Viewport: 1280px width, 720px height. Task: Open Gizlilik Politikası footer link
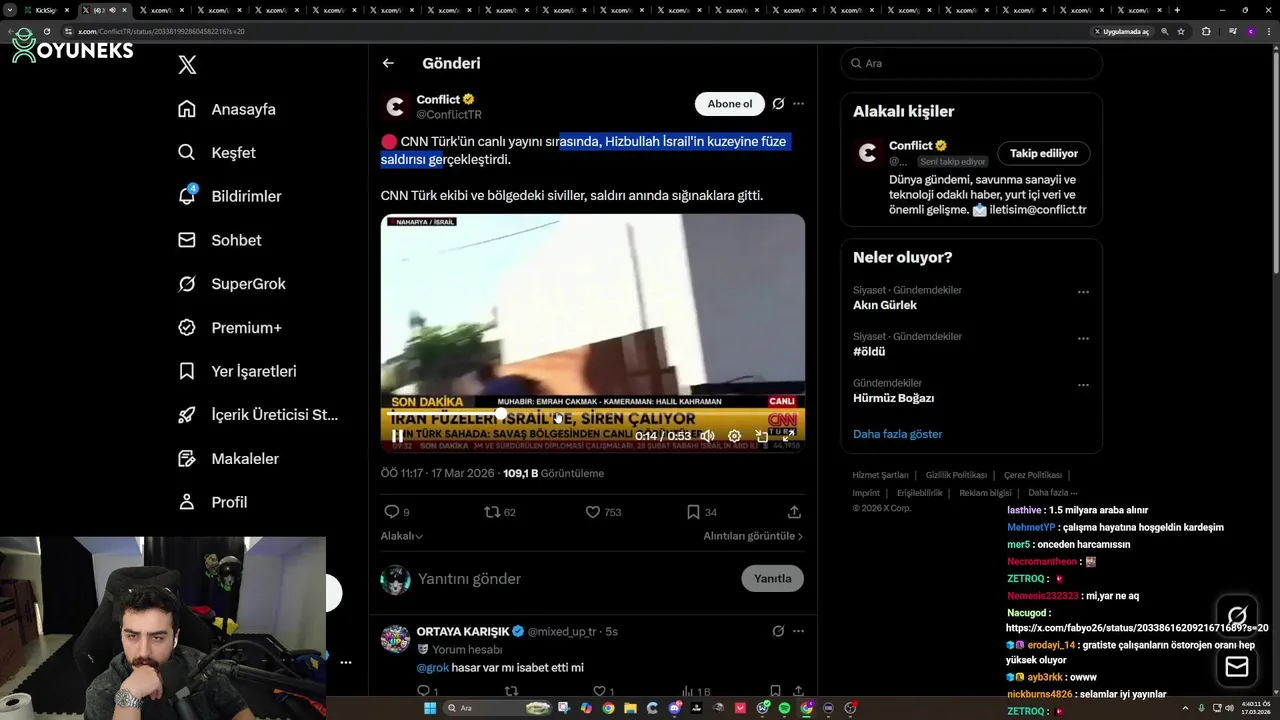pos(956,475)
